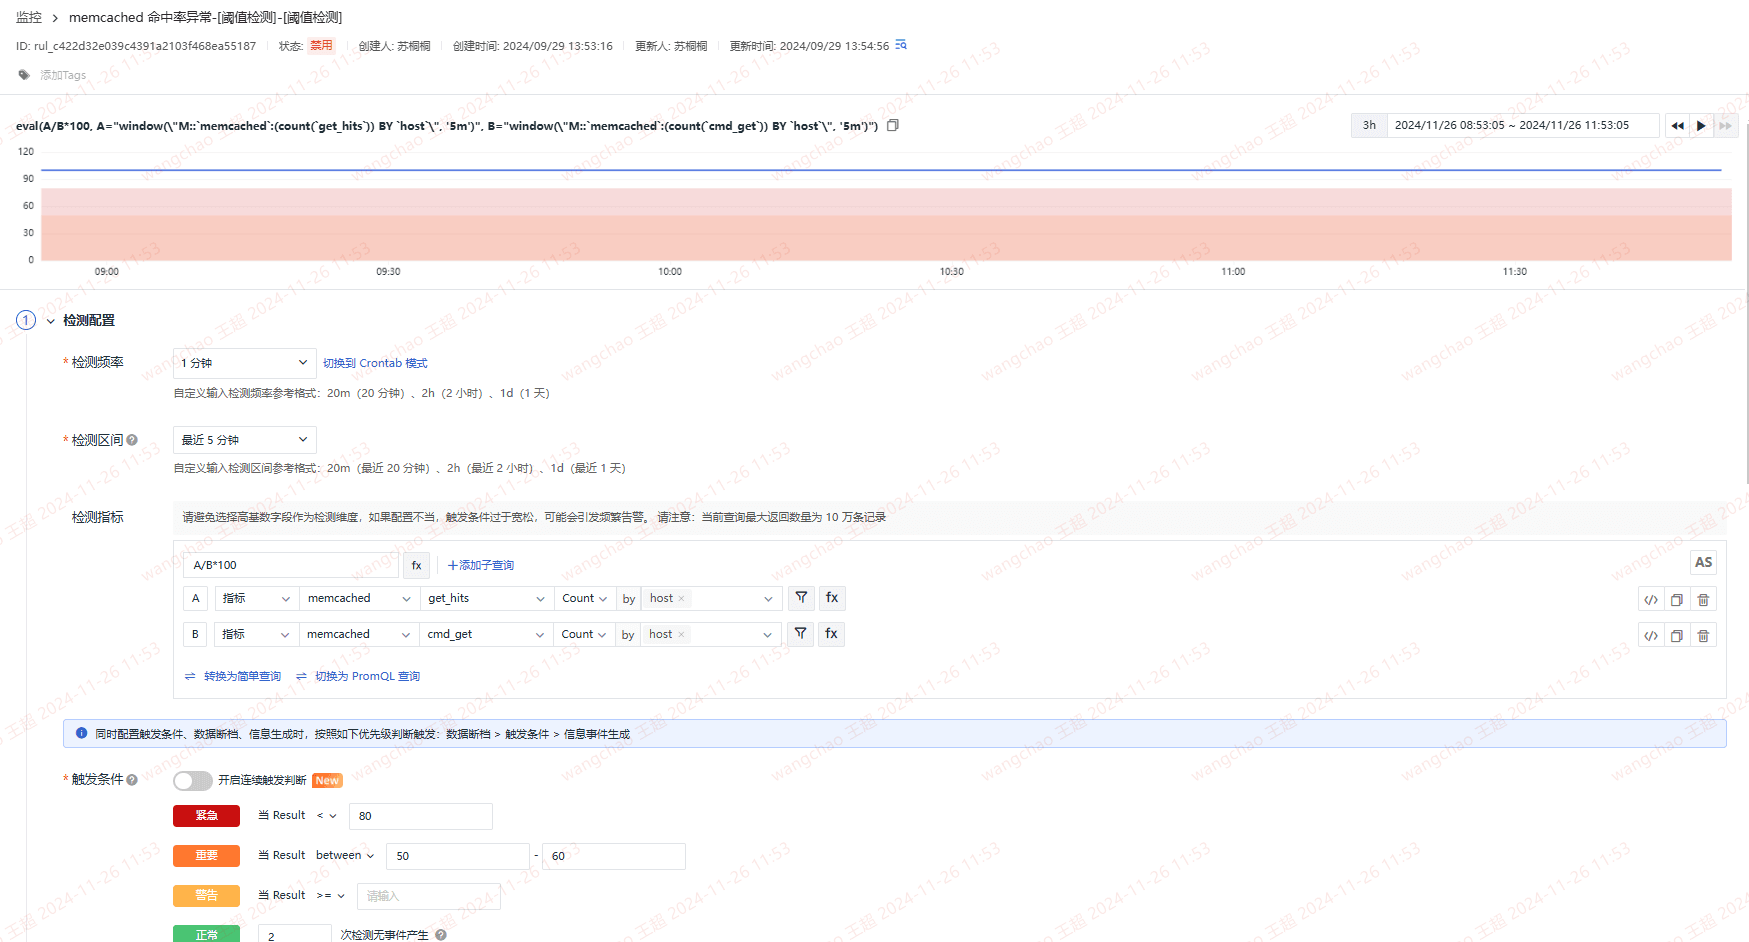Image resolution: width=1749 pixels, height=942 pixels.
Task: Click the red 紧急 severity label
Action: coord(206,816)
